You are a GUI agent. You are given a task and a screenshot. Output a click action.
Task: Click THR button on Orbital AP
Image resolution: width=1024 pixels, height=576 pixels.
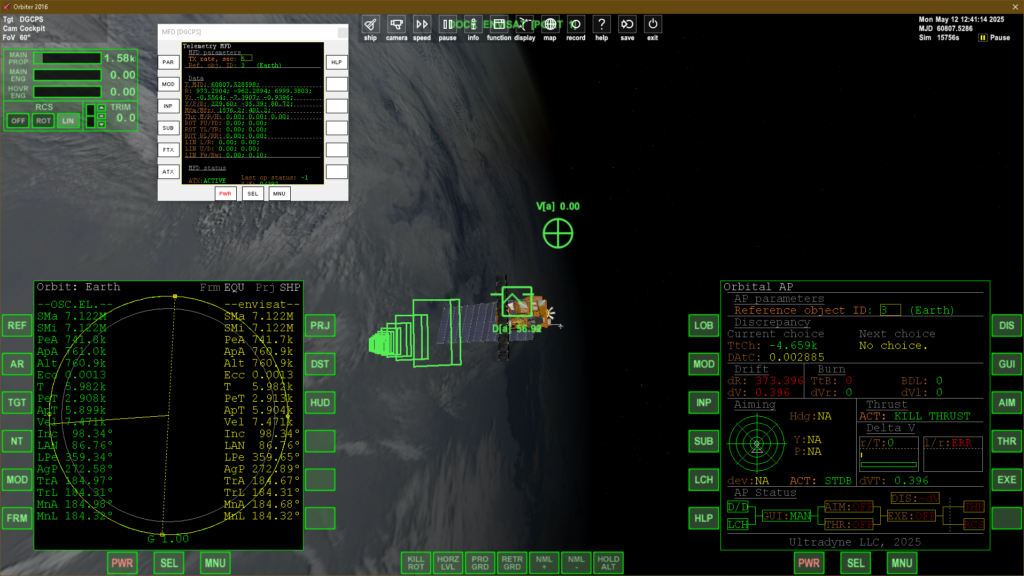point(1006,441)
